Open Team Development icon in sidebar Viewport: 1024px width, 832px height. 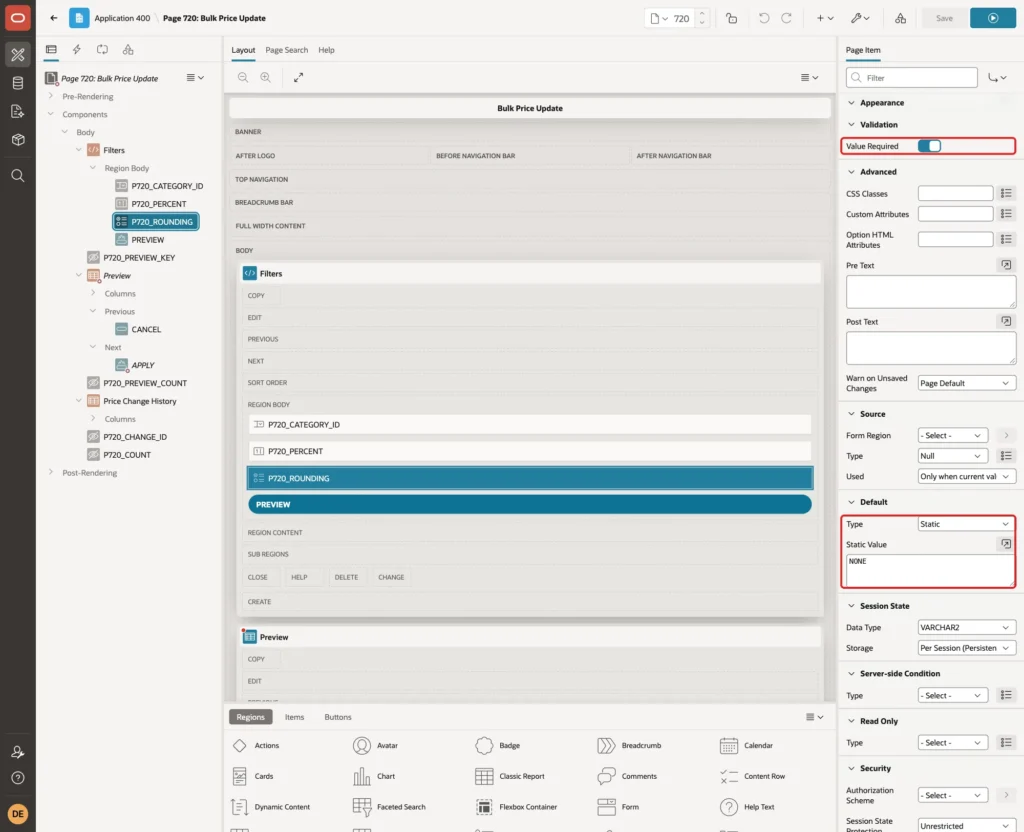(18, 111)
